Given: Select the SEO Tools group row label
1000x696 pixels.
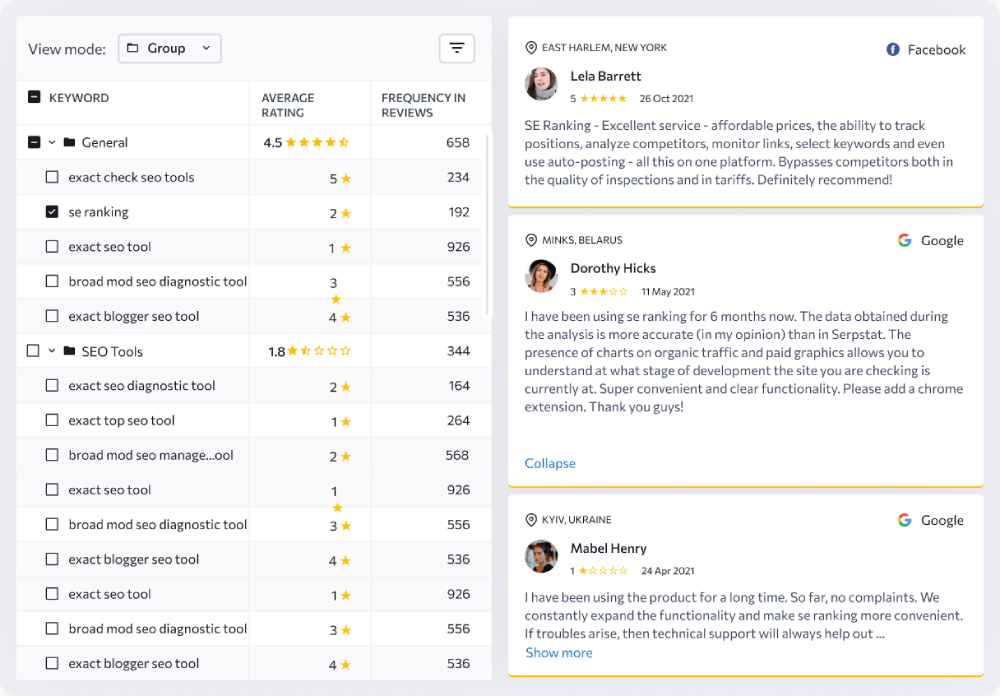Looking at the screenshot, I should (x=112, y=352).
